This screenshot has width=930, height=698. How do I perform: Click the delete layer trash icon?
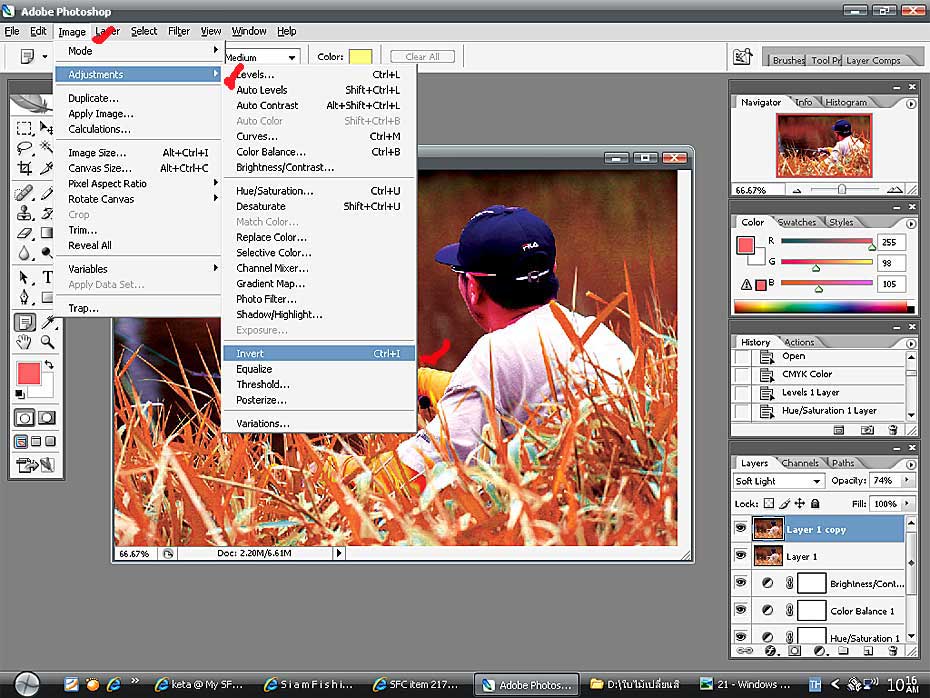click(893, 651)
